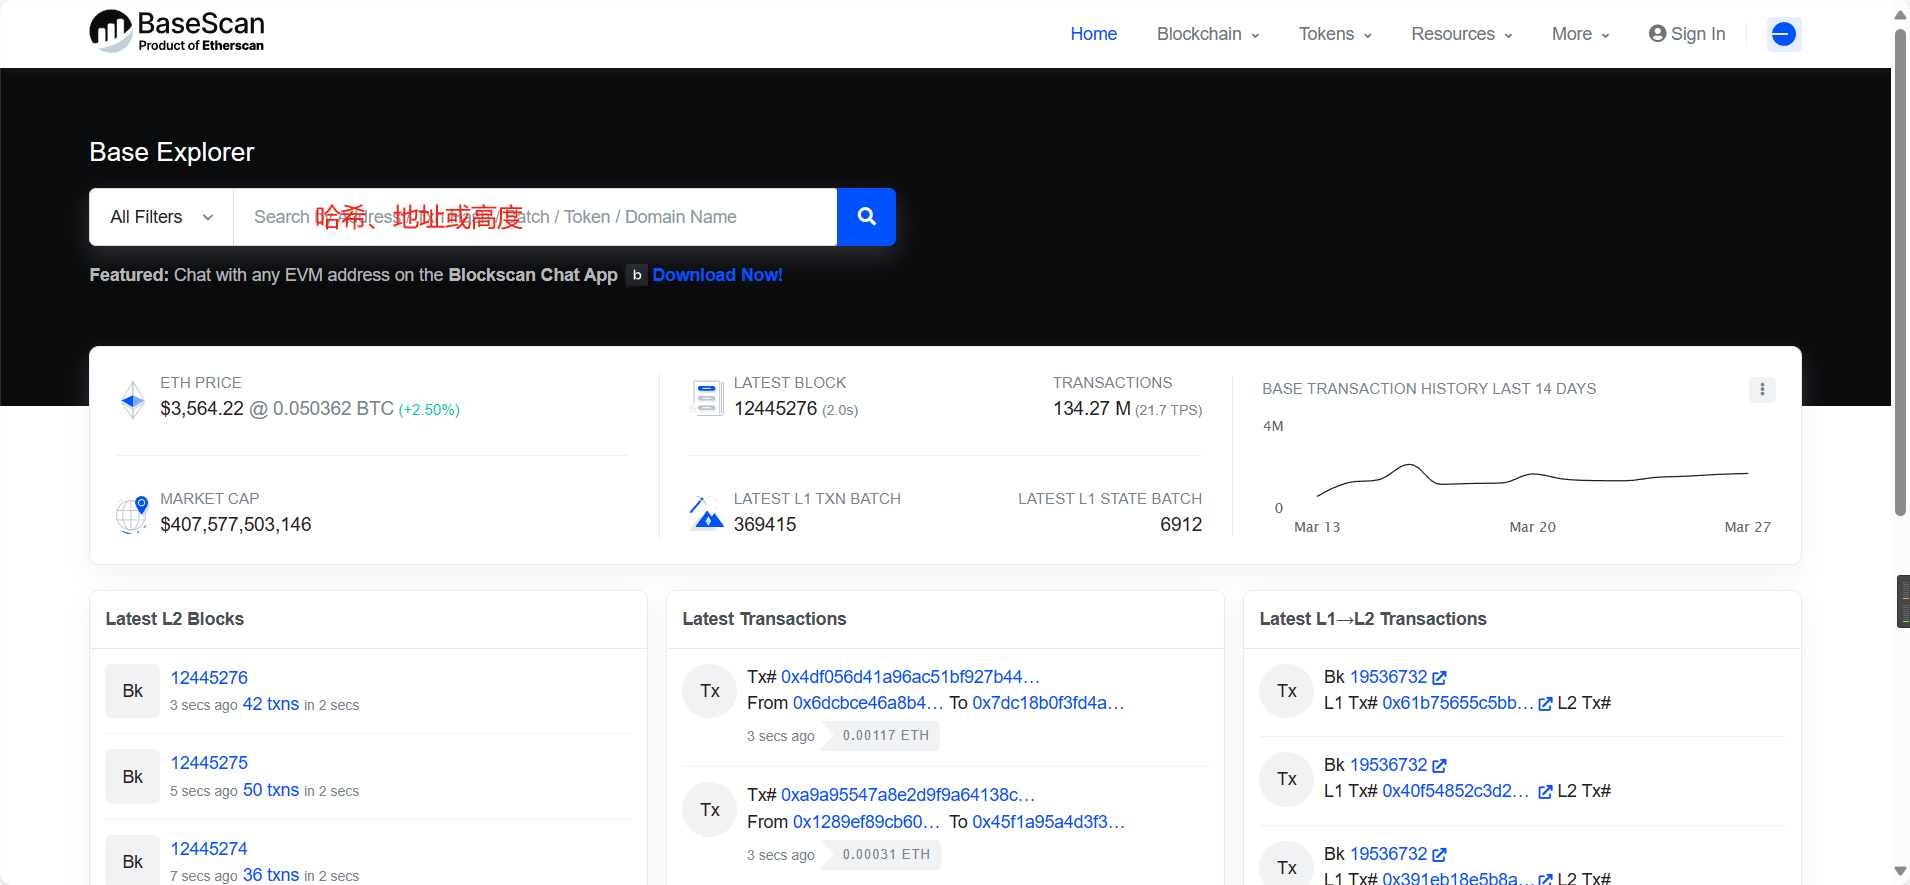Image resolution: width=1910 pixels, height=885 pixels.
Task: View 36 txns in block 12445274
Action: (x=271, y=875)
